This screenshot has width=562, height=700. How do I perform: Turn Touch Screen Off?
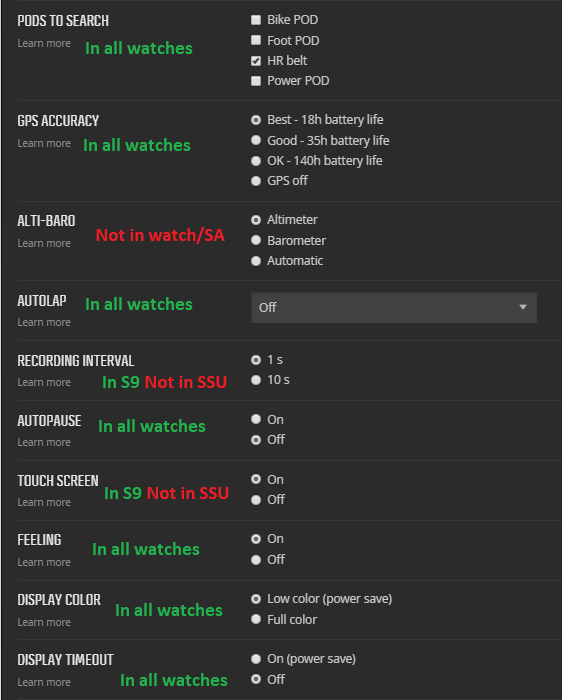pyautogui.click(x=256, y=500)
